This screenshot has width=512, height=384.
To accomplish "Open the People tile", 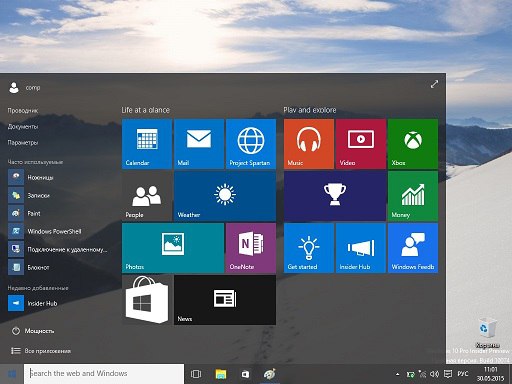I will (x=147, y=196).
